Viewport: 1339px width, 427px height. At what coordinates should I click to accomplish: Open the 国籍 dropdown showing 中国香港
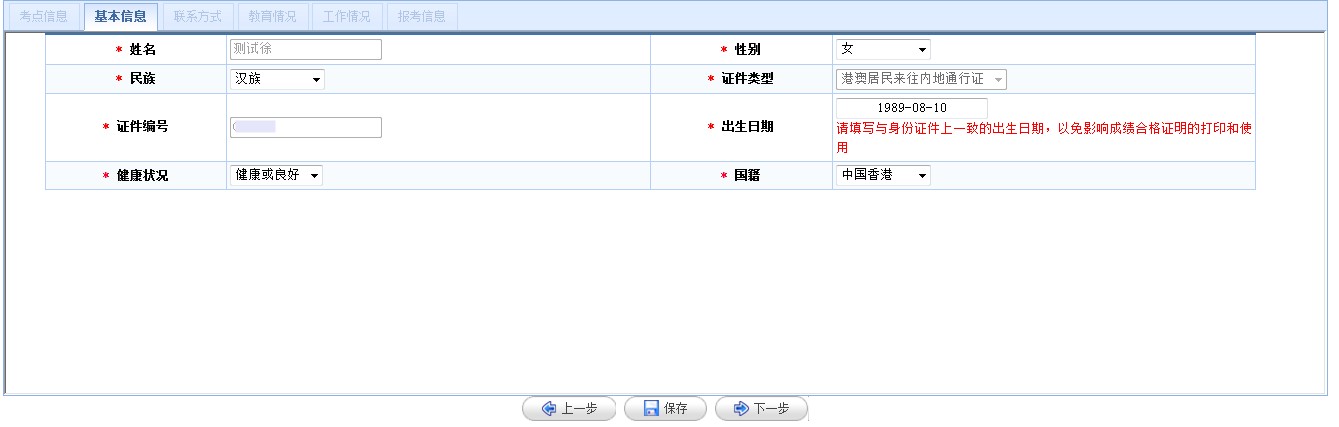pyautogui.click(x=882, y=175)
